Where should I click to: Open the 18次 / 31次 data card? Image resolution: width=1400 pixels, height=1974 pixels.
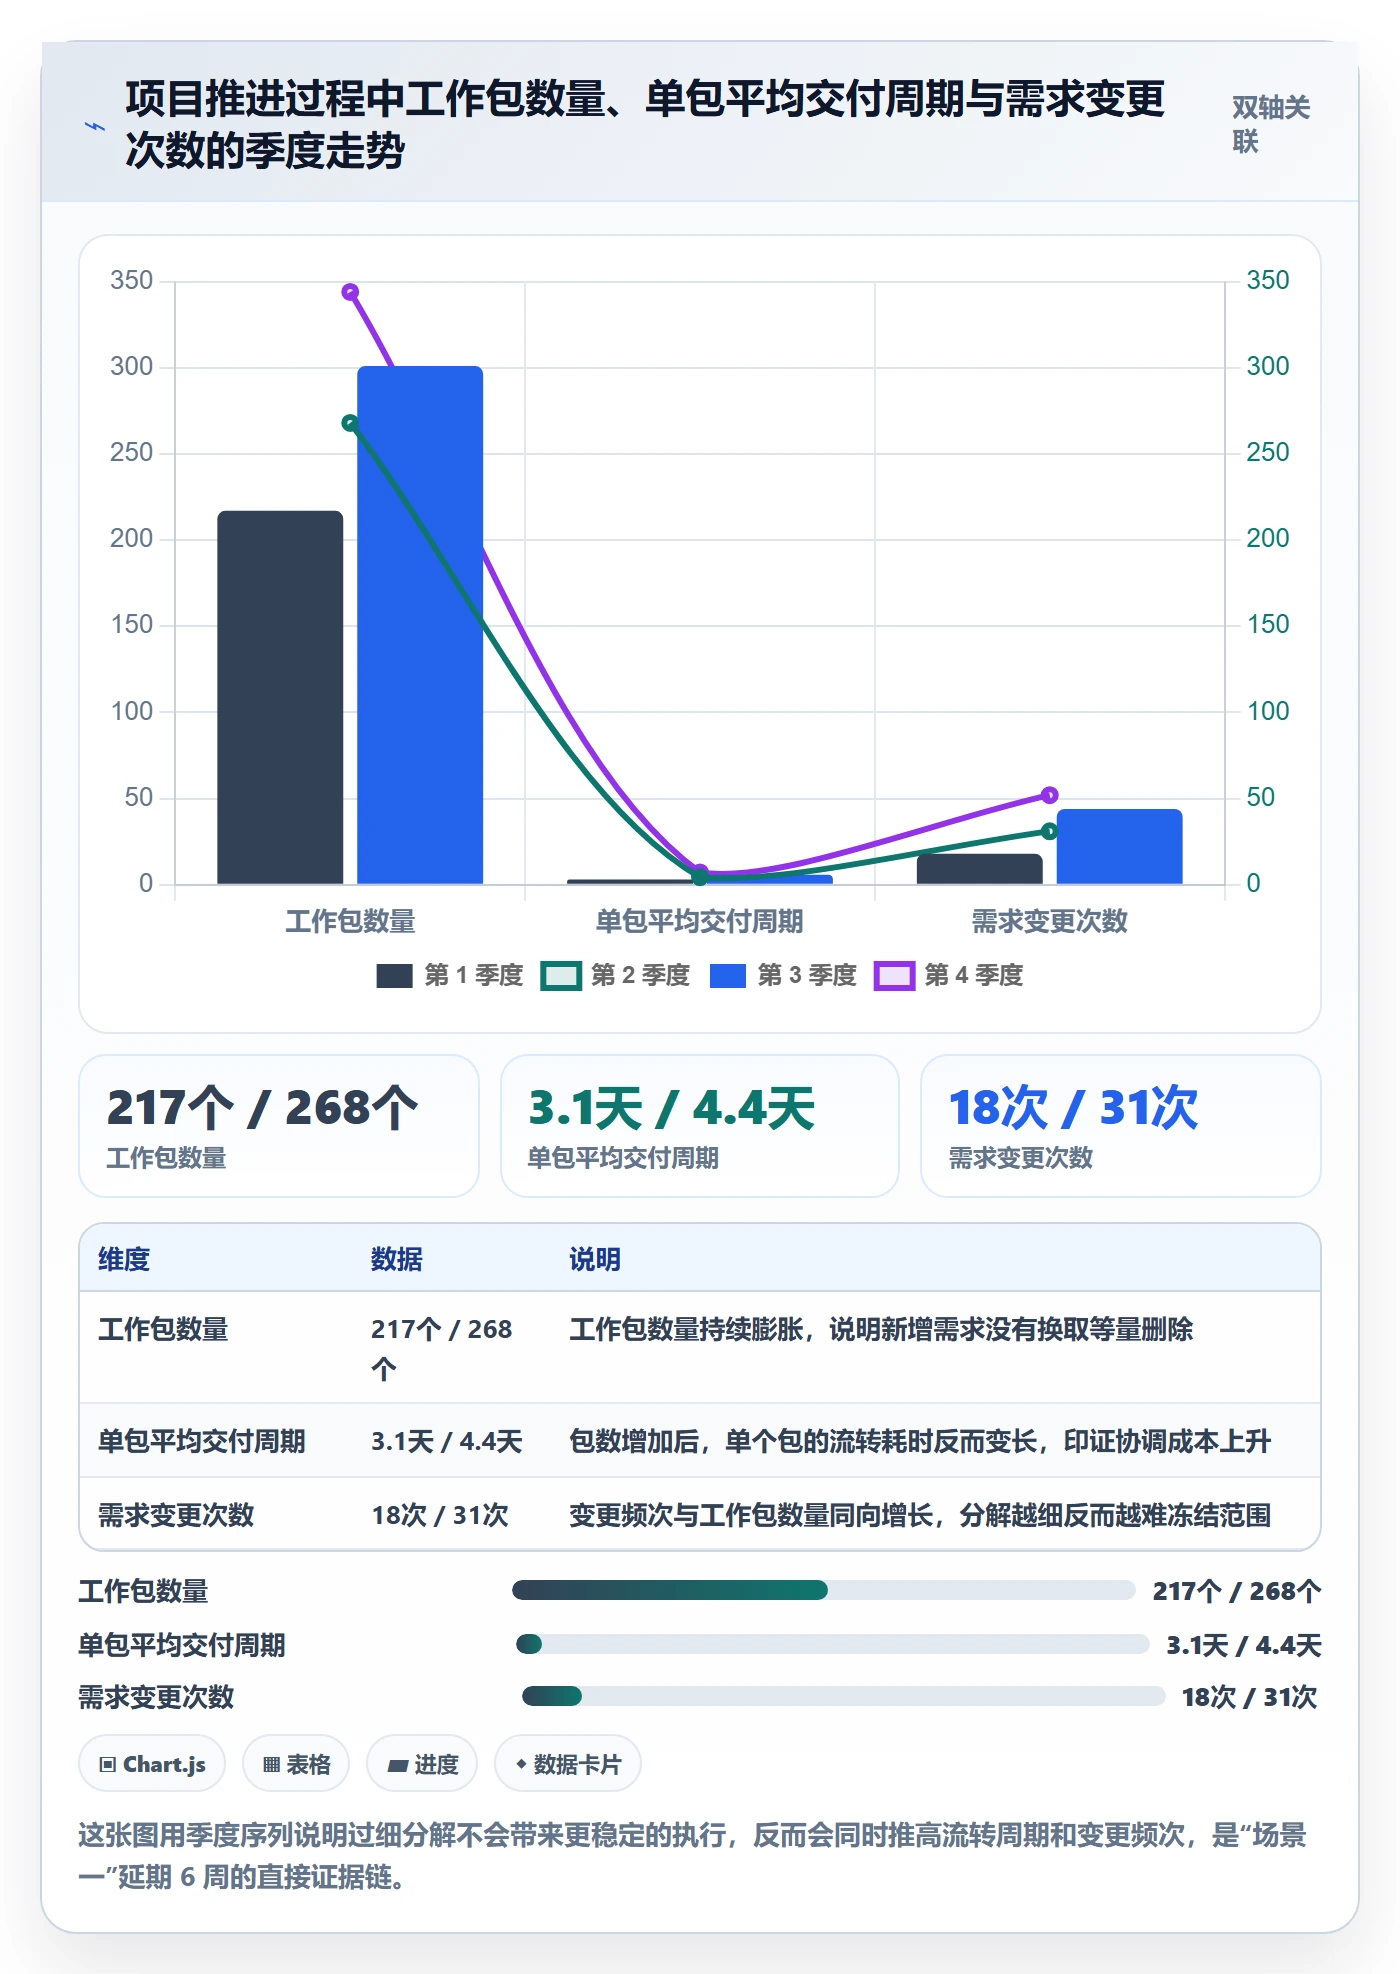(1121, 1126)
